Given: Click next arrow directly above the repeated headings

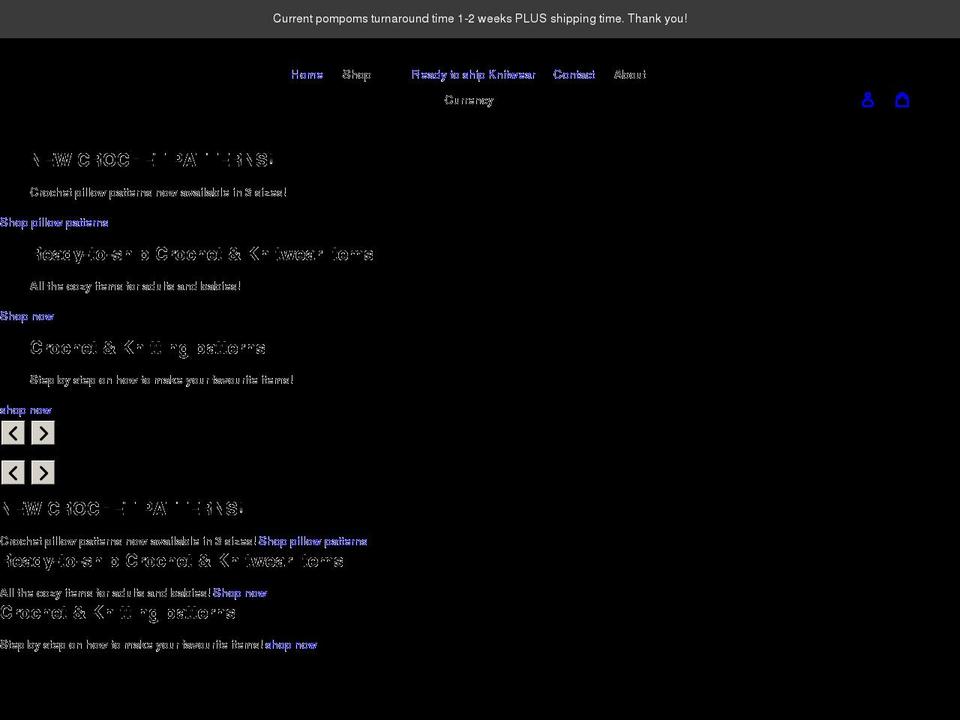Looking at the screenshot, I should 43,472.
